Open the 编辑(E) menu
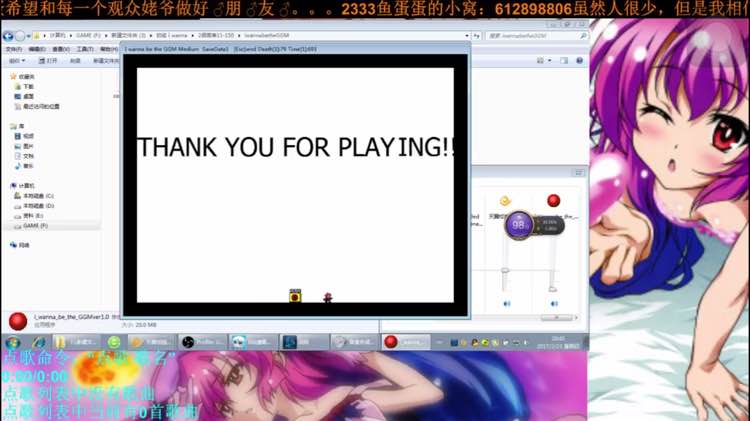The height and width of the screenshot is (421, 750). point(37,49)
